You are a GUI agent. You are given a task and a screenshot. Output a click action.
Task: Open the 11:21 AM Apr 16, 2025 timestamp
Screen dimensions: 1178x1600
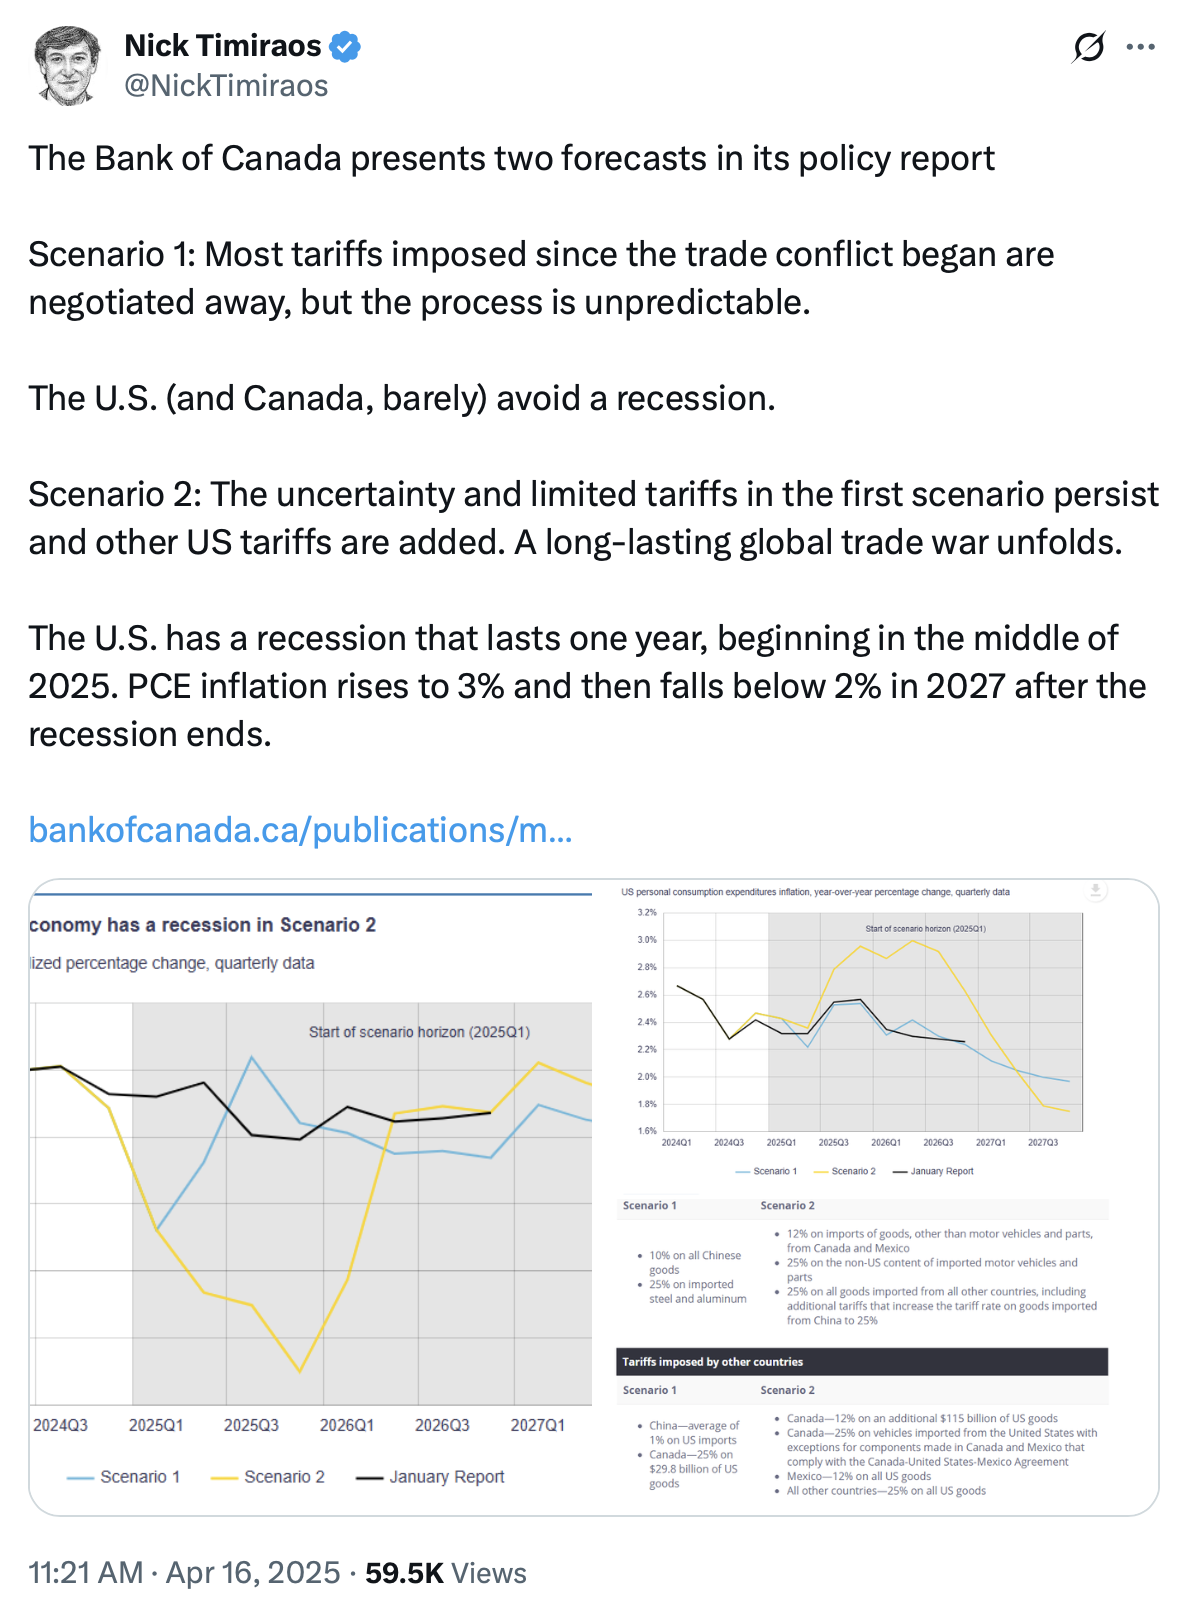(184, 1573)
